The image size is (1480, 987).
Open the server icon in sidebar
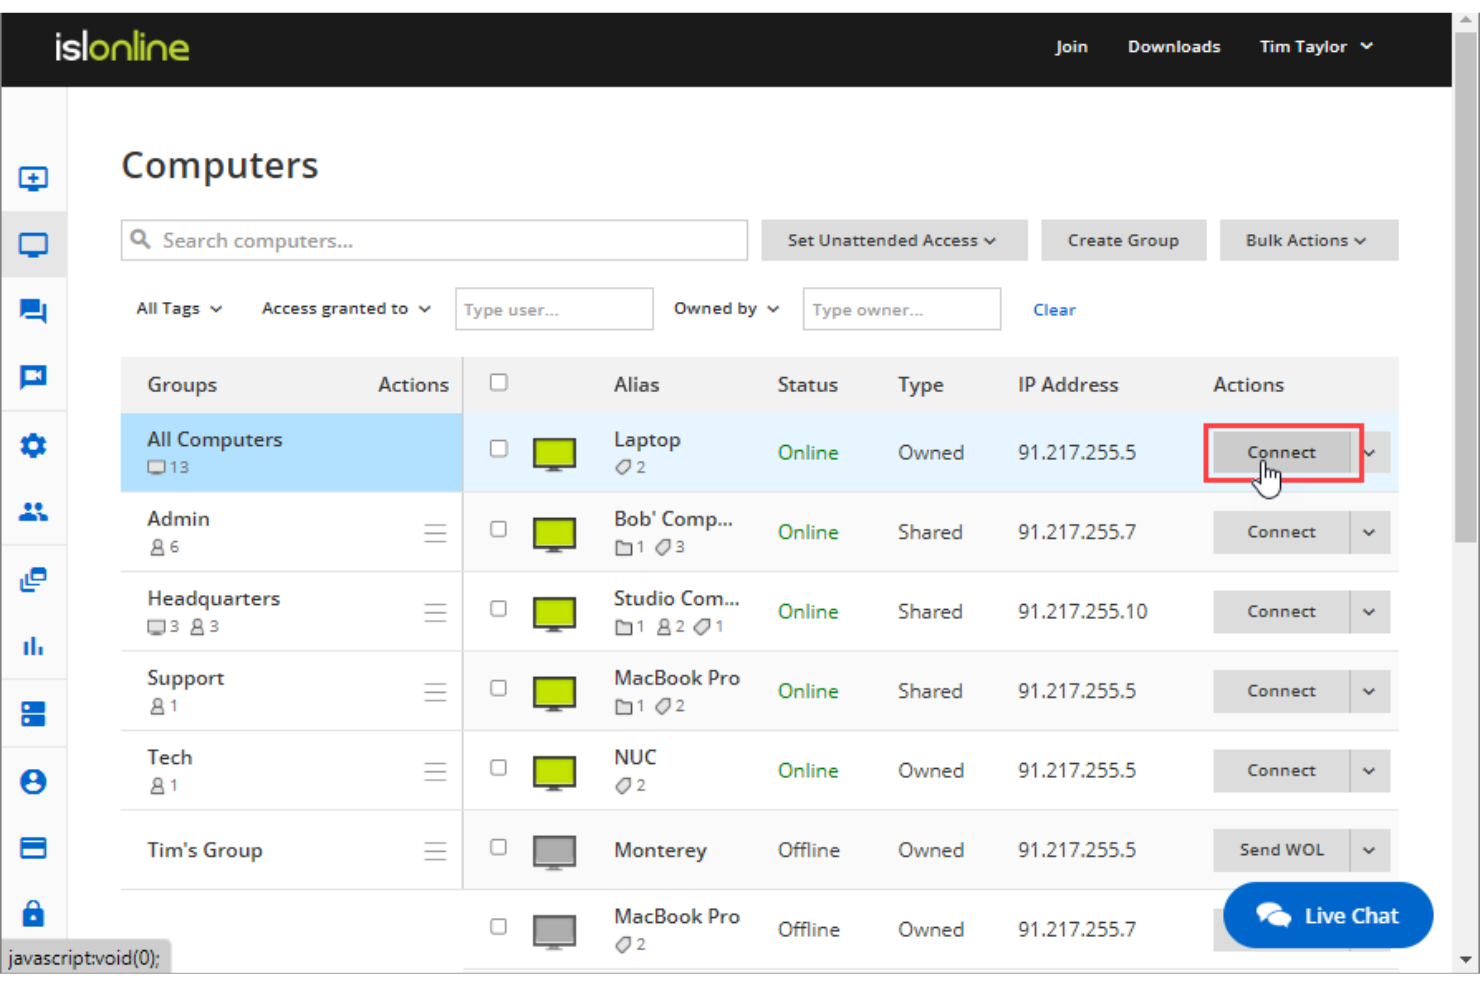click(33, 714)
